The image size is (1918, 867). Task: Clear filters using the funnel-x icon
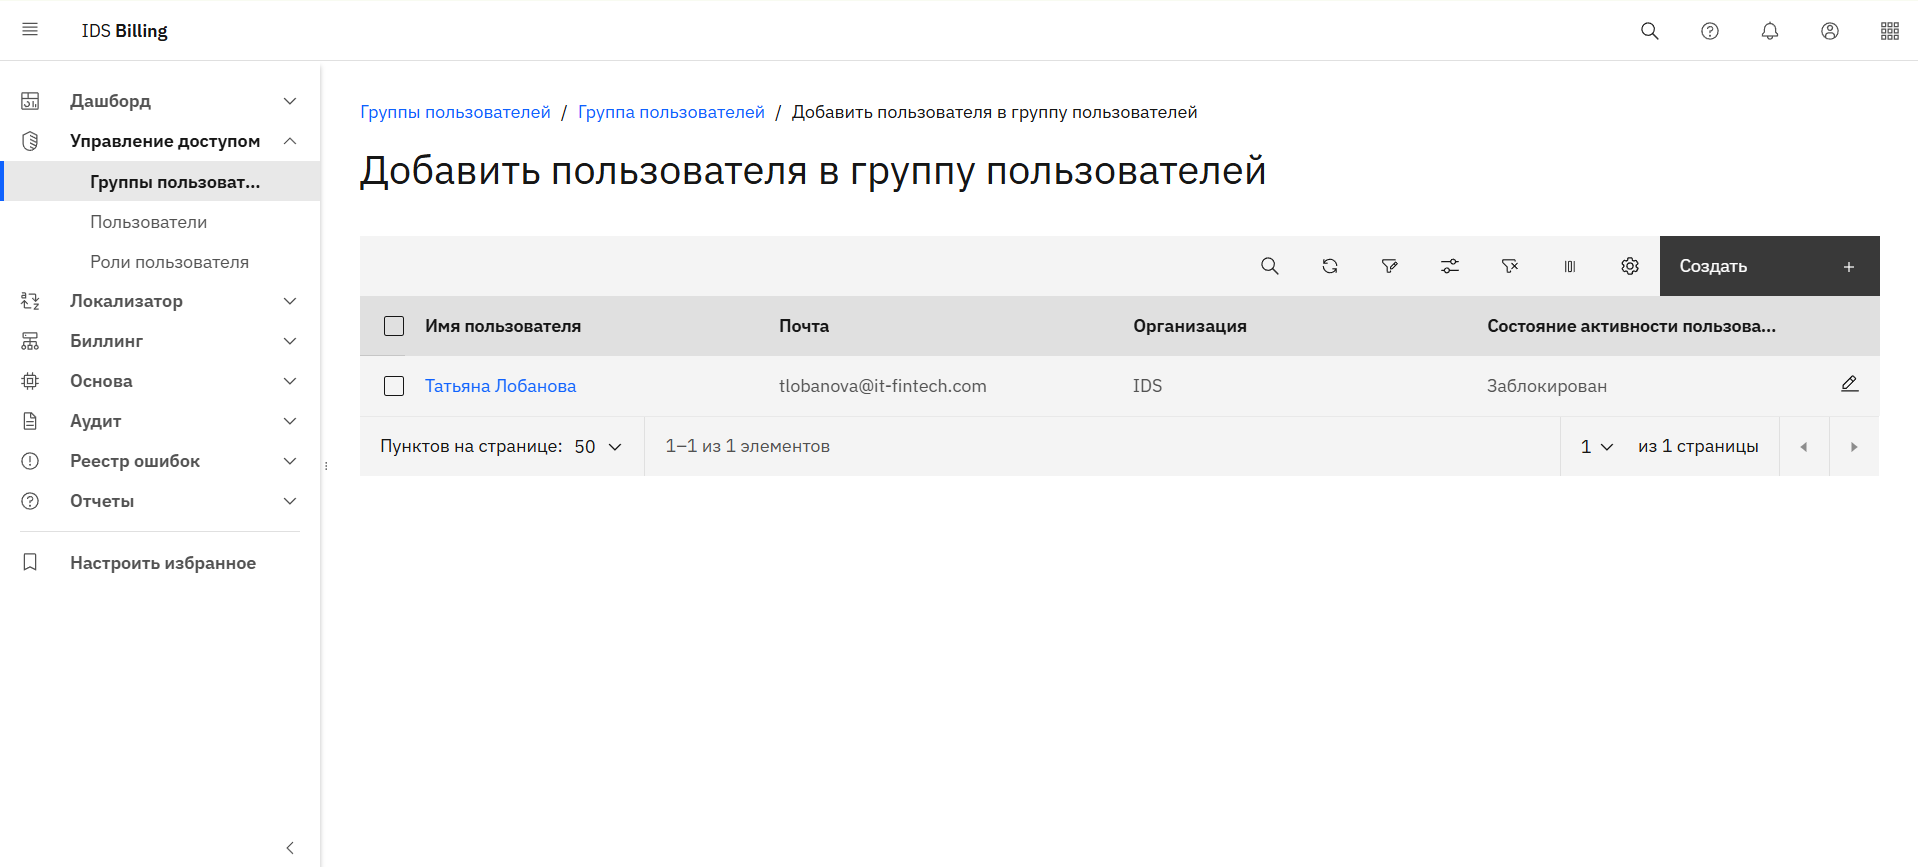1509,266
